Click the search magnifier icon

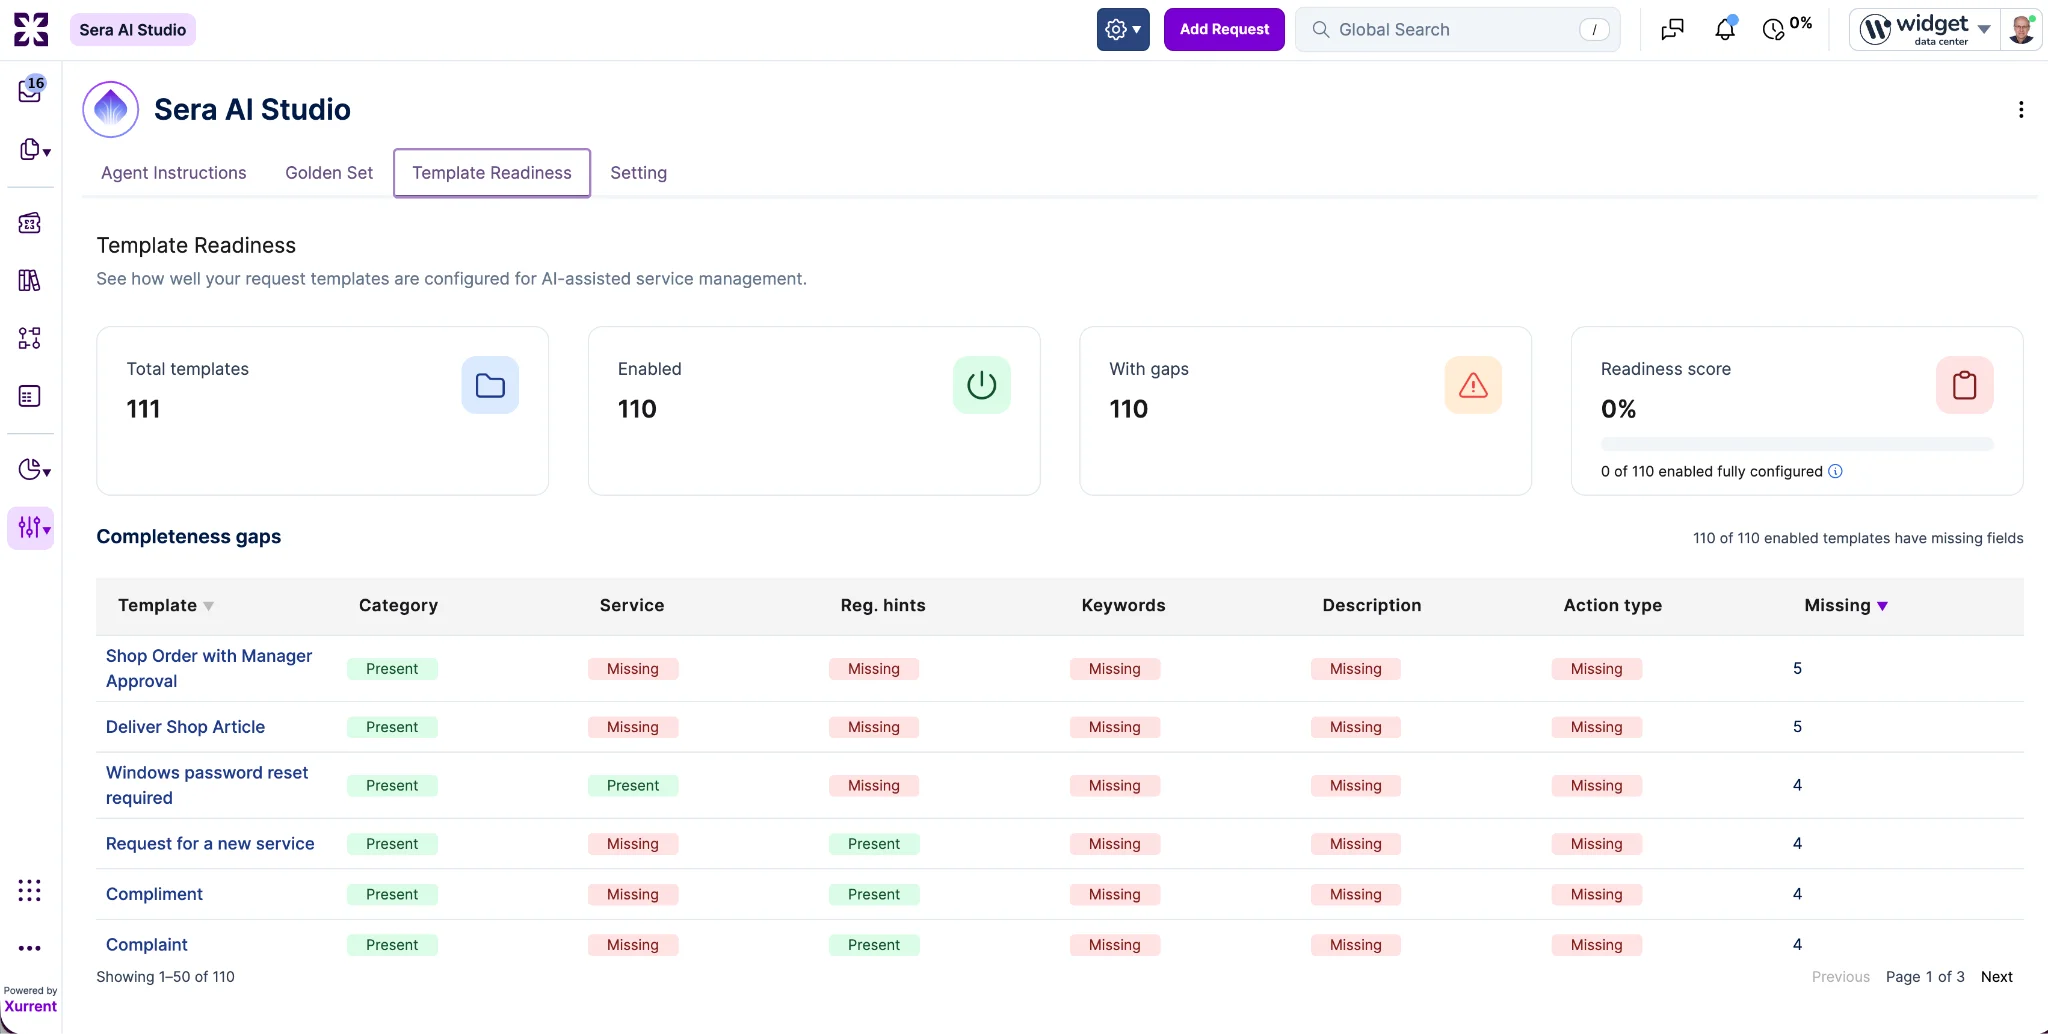[x=1321, y=30]
